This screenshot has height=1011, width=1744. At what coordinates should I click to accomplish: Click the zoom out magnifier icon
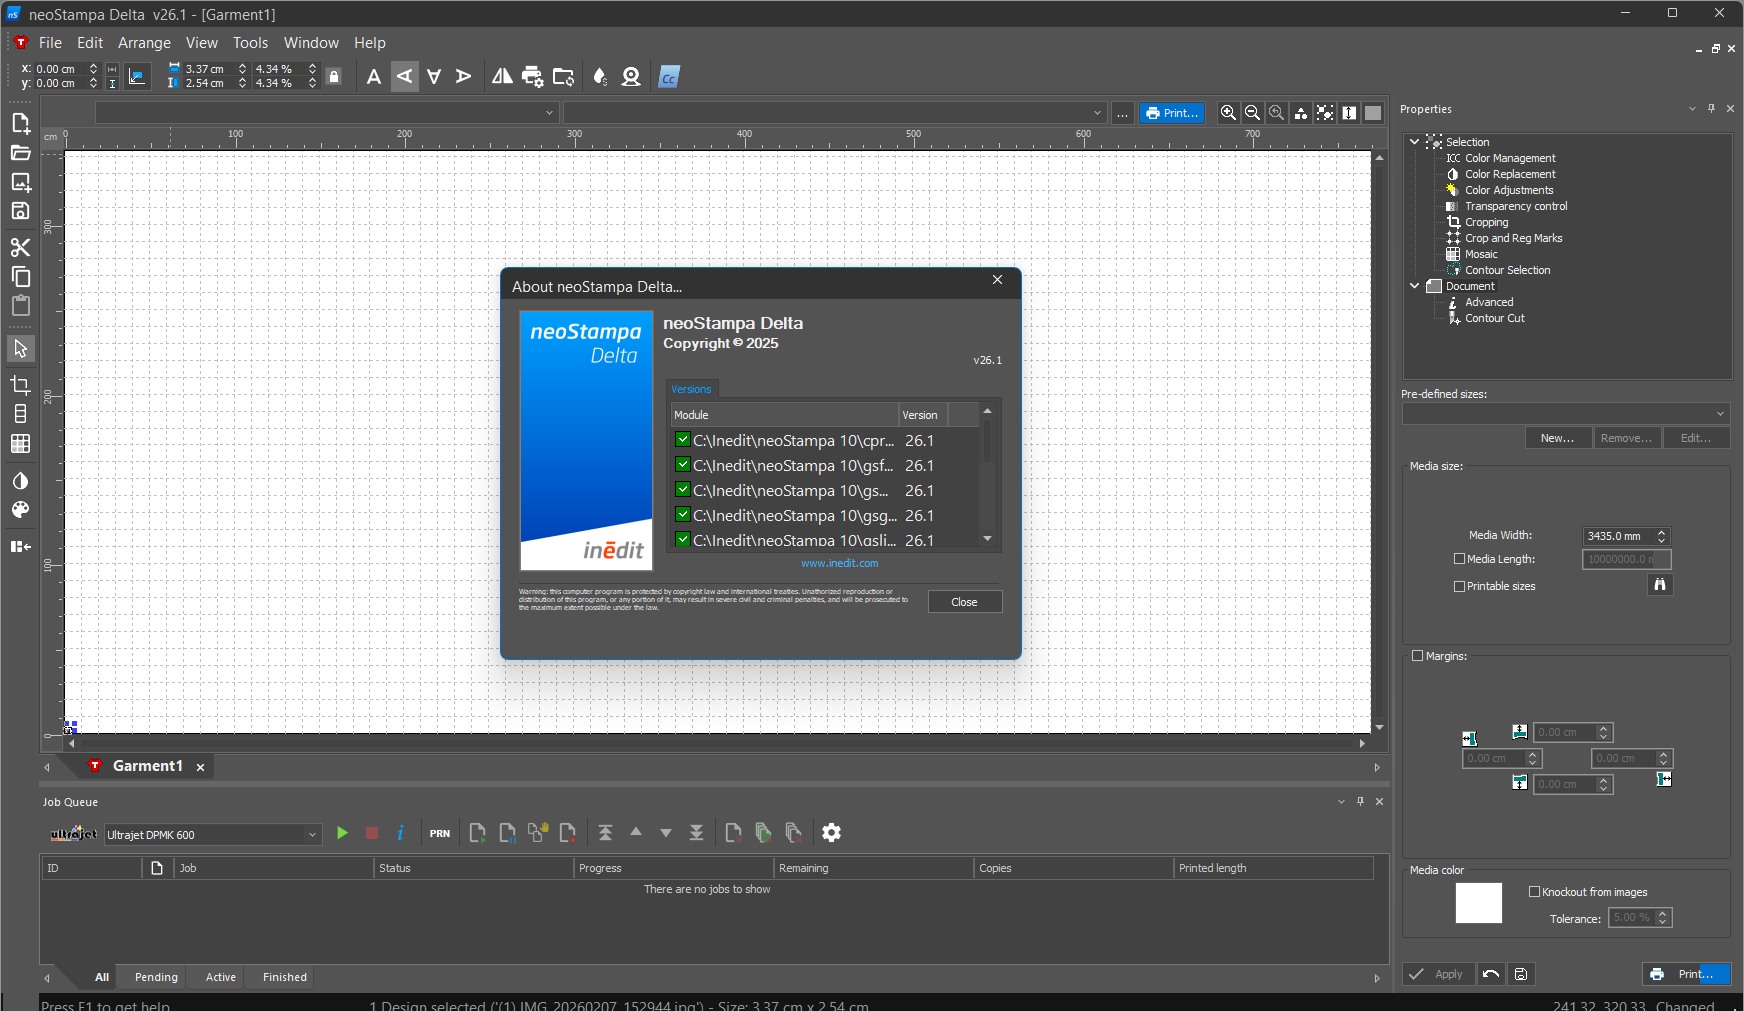click(1252, 113)
